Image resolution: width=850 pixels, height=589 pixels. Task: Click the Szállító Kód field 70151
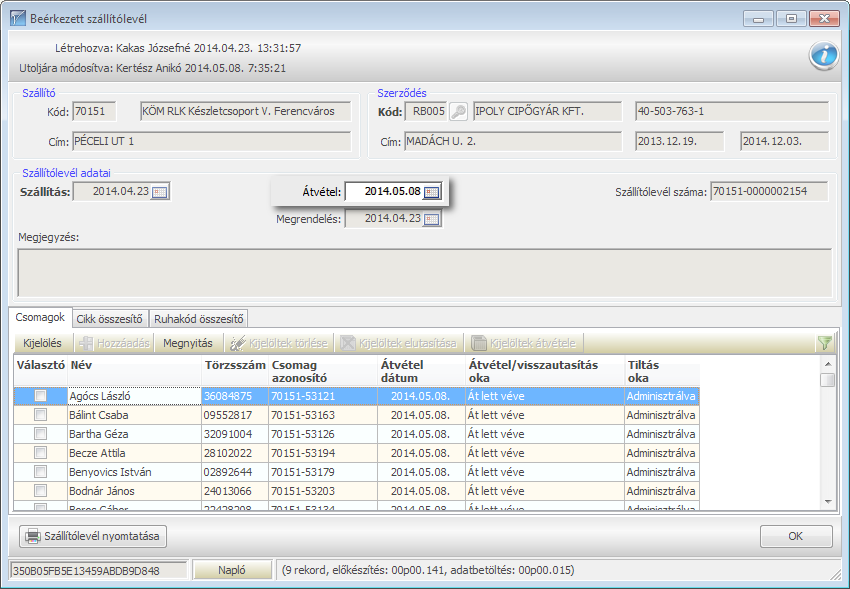(94, 112)
